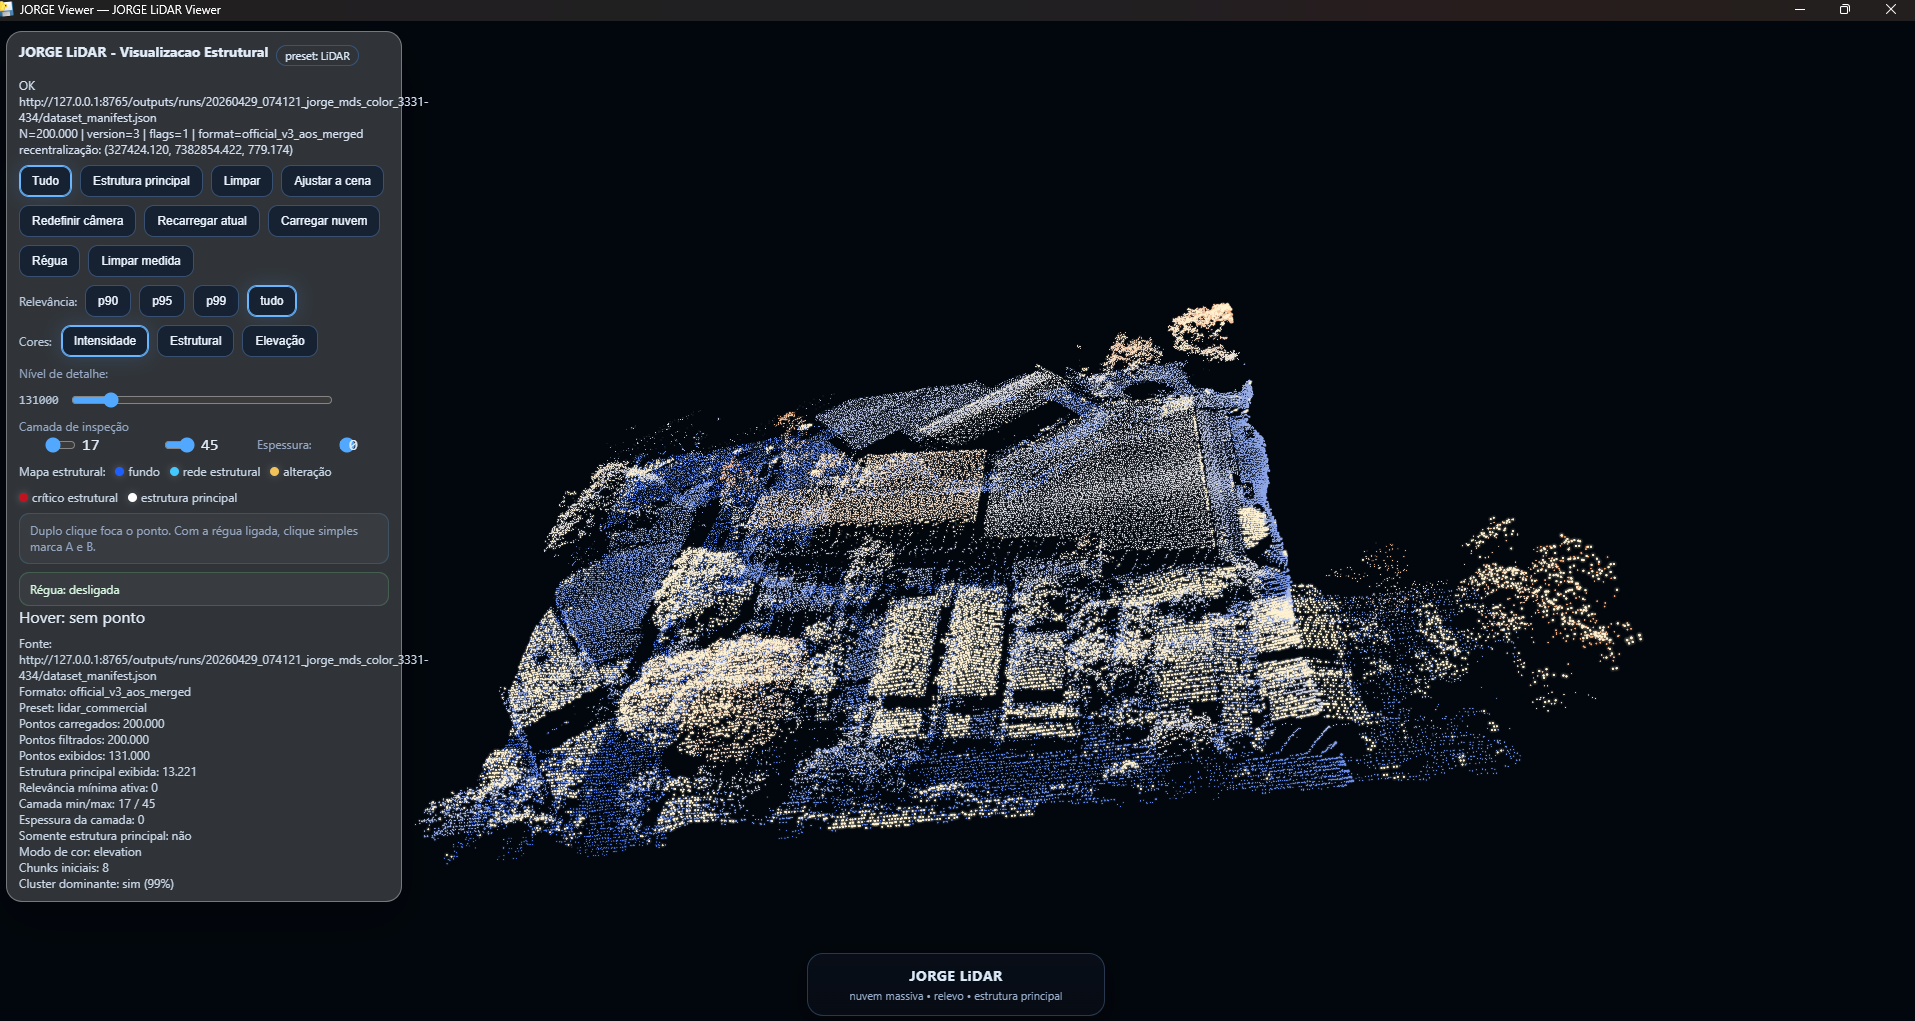The width and height of the screenshot is (1915, 1021).
Task: Click the Cluster dominante: sim (99%) line
Action: click(x=96, y=884)
